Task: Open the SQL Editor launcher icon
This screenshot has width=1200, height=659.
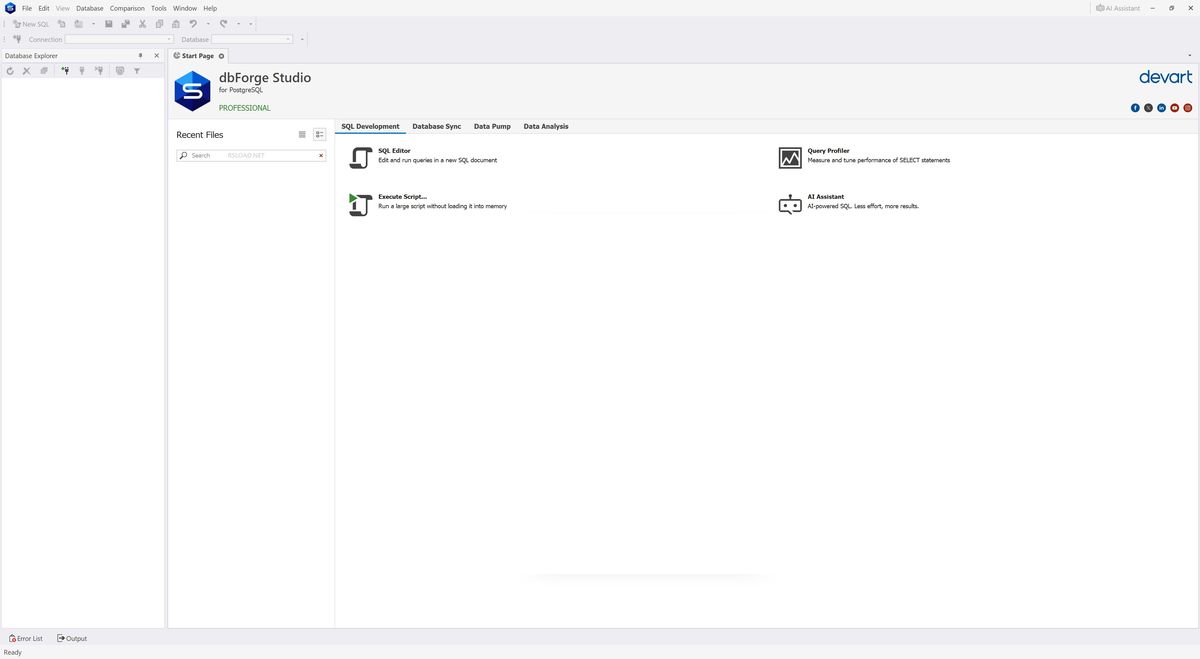Action: coord(360,158)
